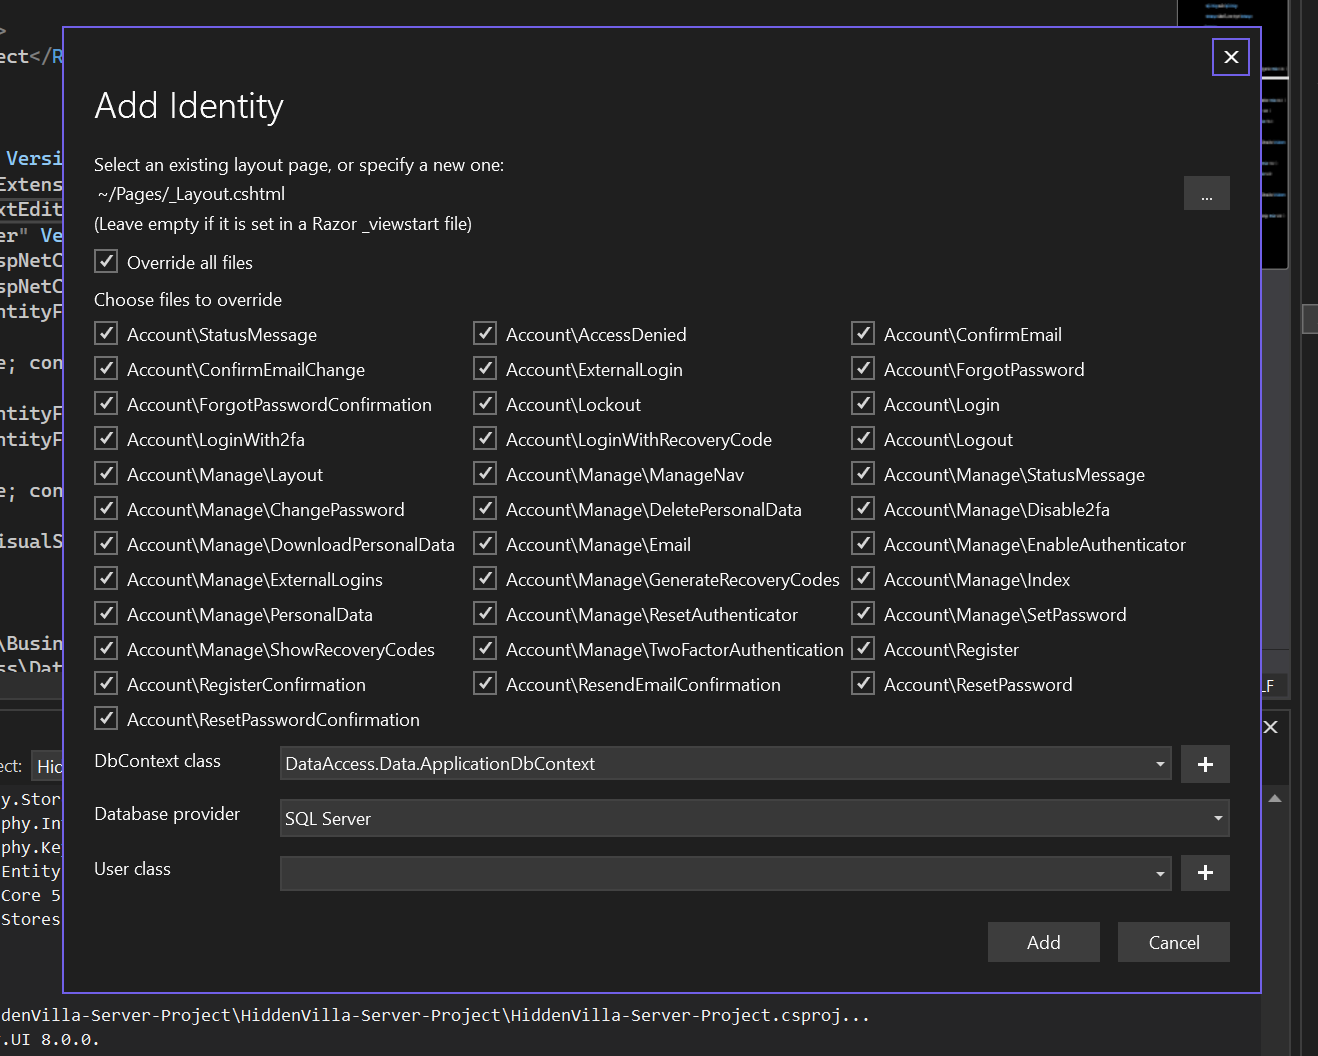Image resolution: width=1318 pixels, height=1056 pixels.
Task: Click output panel scroll up arrow
Action: coord(1275,798)
